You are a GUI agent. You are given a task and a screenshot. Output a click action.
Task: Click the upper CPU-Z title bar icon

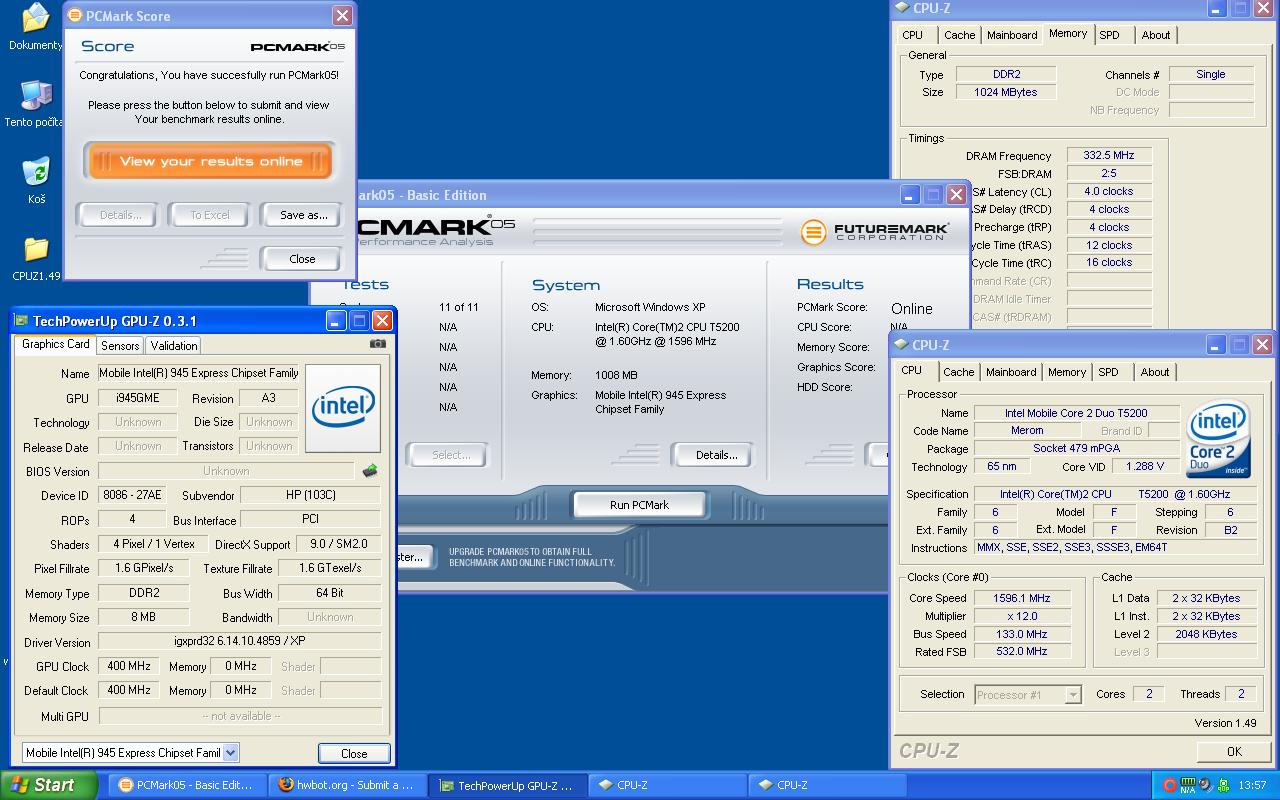tap(901, 8)
